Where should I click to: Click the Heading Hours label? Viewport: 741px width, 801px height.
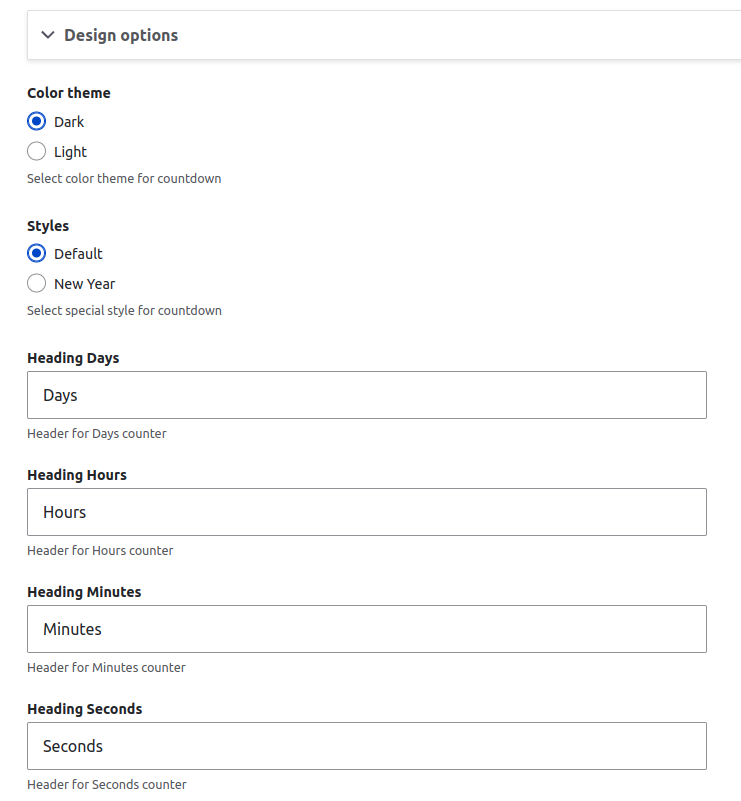(76, 474)
